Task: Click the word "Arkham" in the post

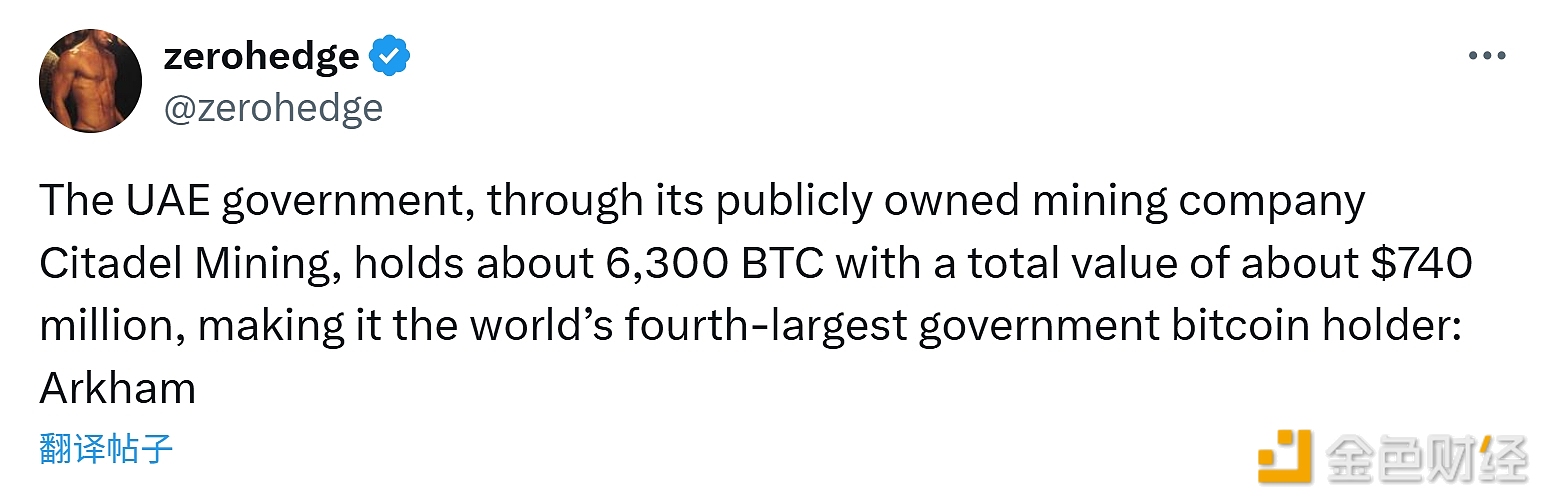Action: [x=118, y=389]
